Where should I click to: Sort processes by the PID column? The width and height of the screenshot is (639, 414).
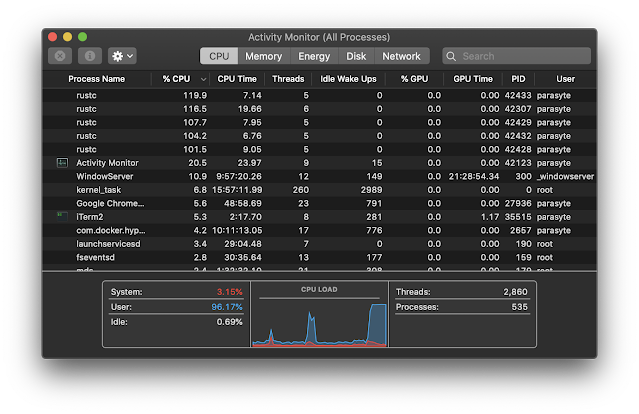(518, 79)
